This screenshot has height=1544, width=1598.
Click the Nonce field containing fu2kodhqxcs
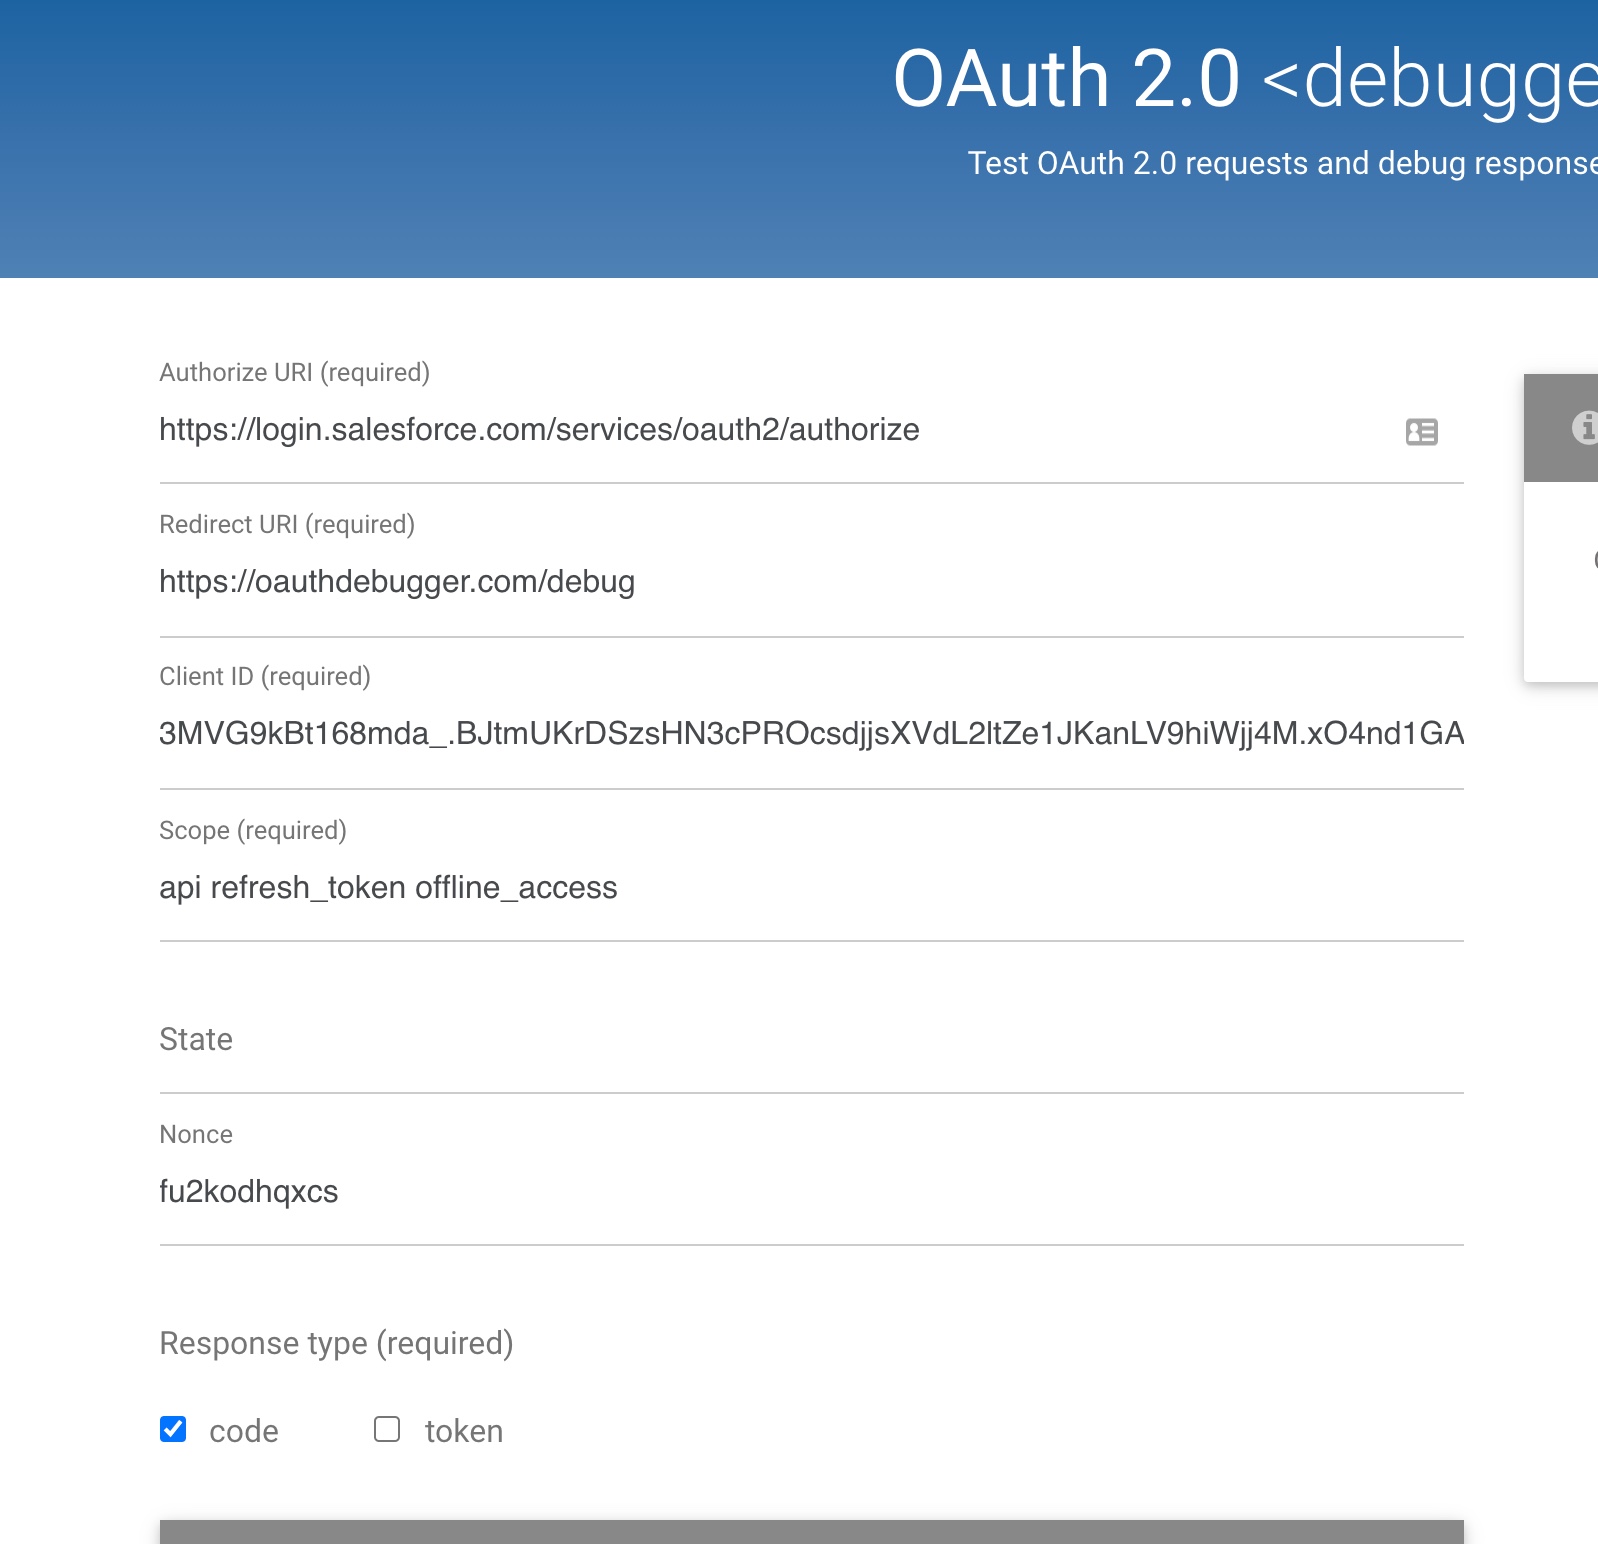[x=811, y=1192]
